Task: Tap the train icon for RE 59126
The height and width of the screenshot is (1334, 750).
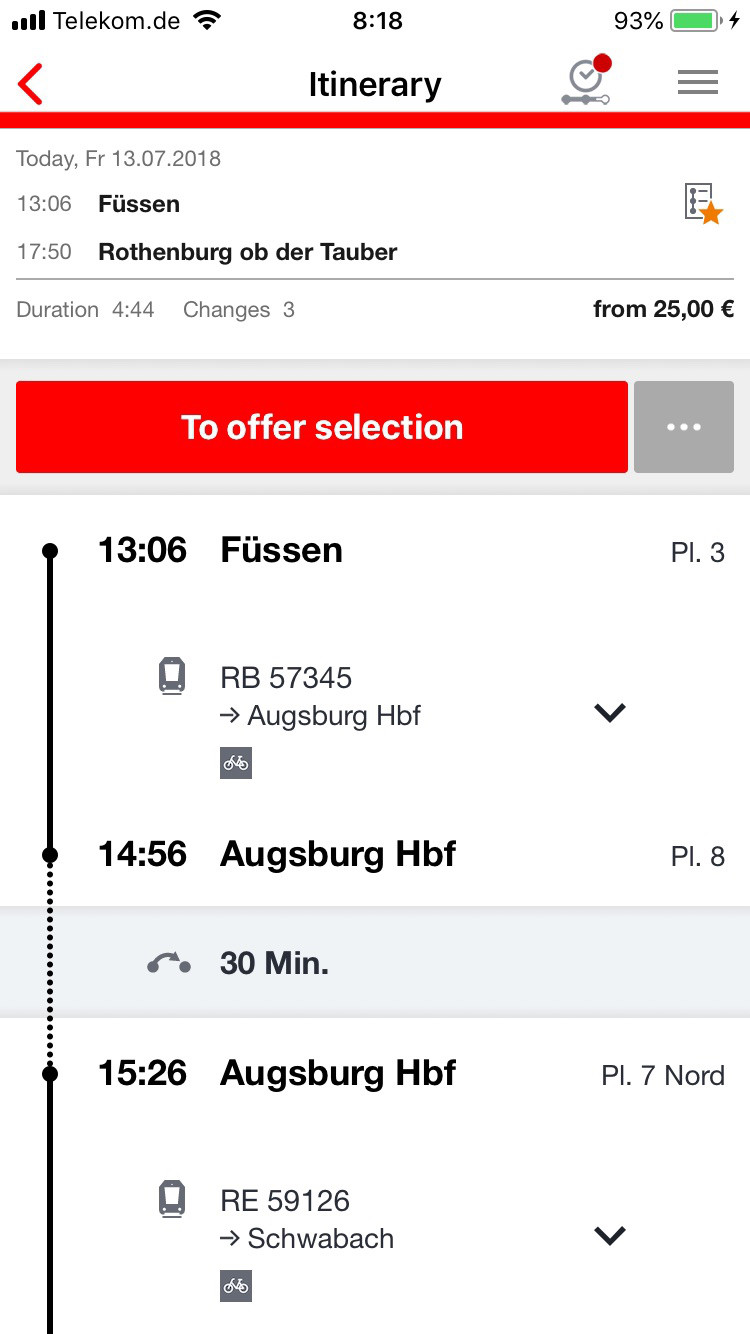Action: point(172,1199)
